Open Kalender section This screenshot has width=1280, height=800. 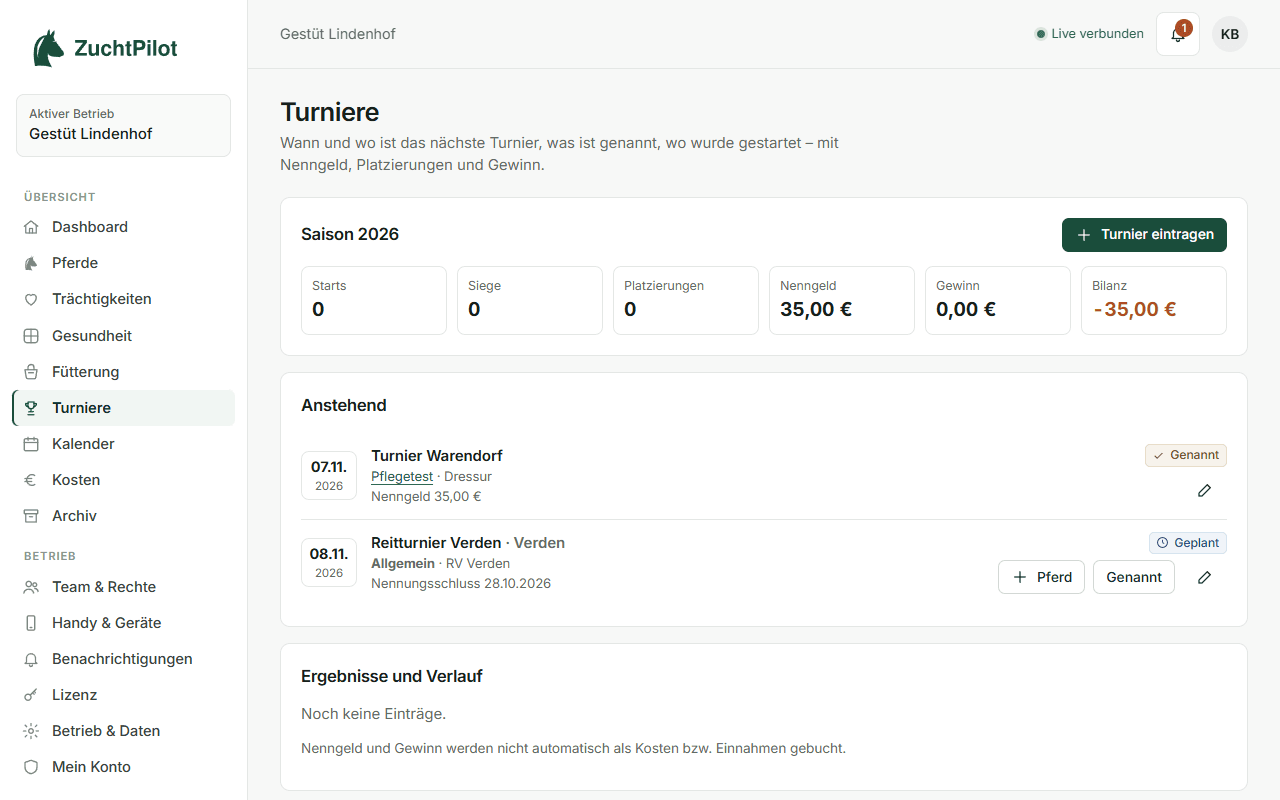tap(123, 444)
